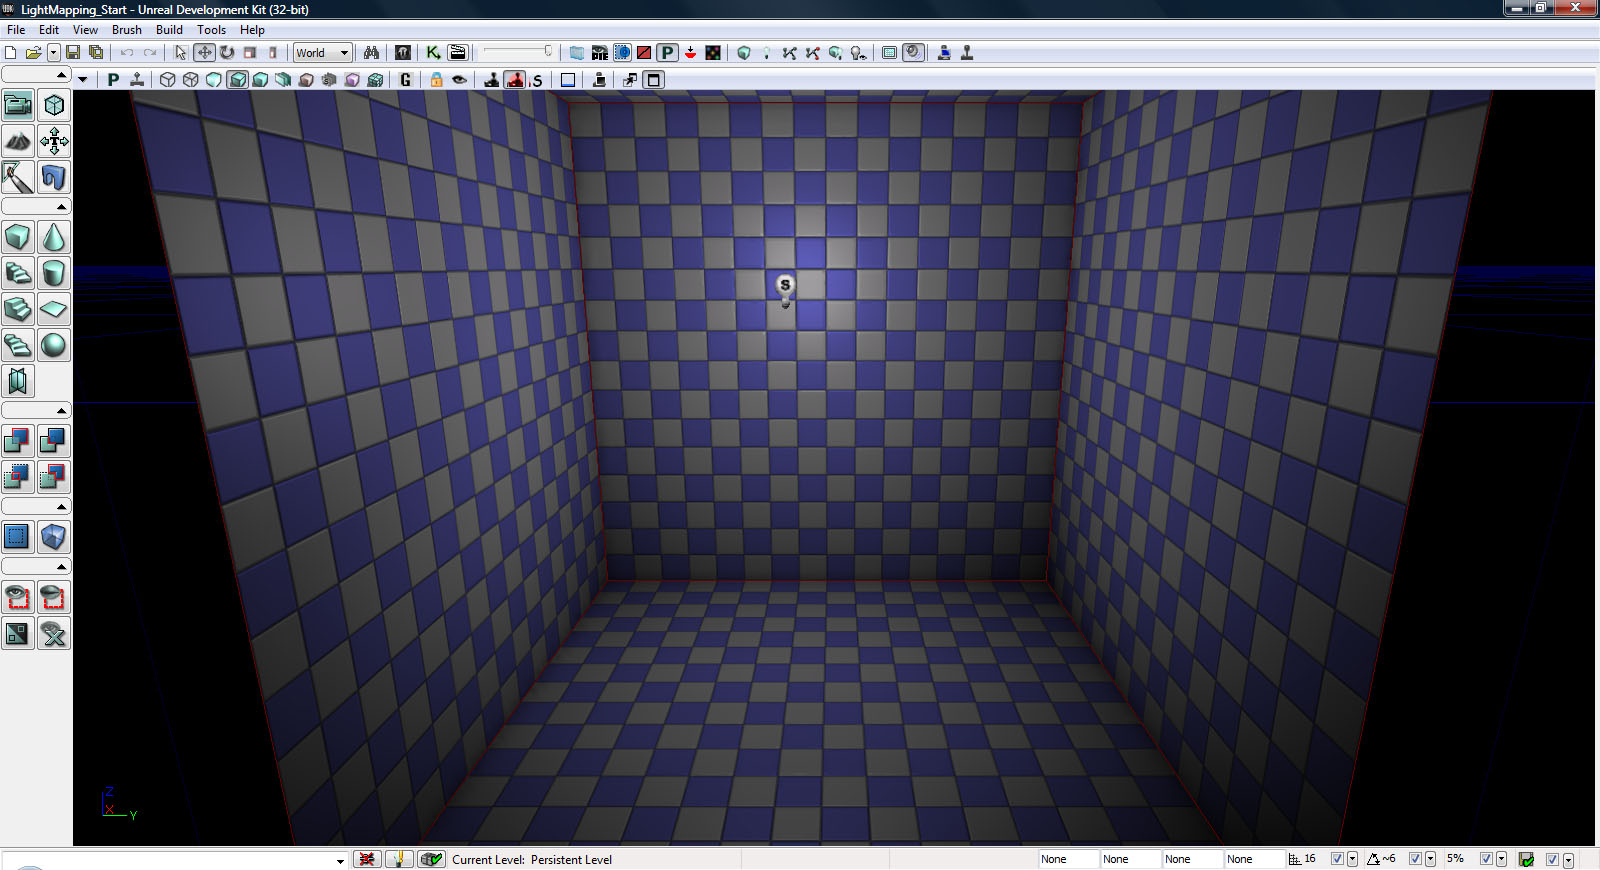Open the viewport options down-arrow menu
1600x870 pixels.
point(83,80)
